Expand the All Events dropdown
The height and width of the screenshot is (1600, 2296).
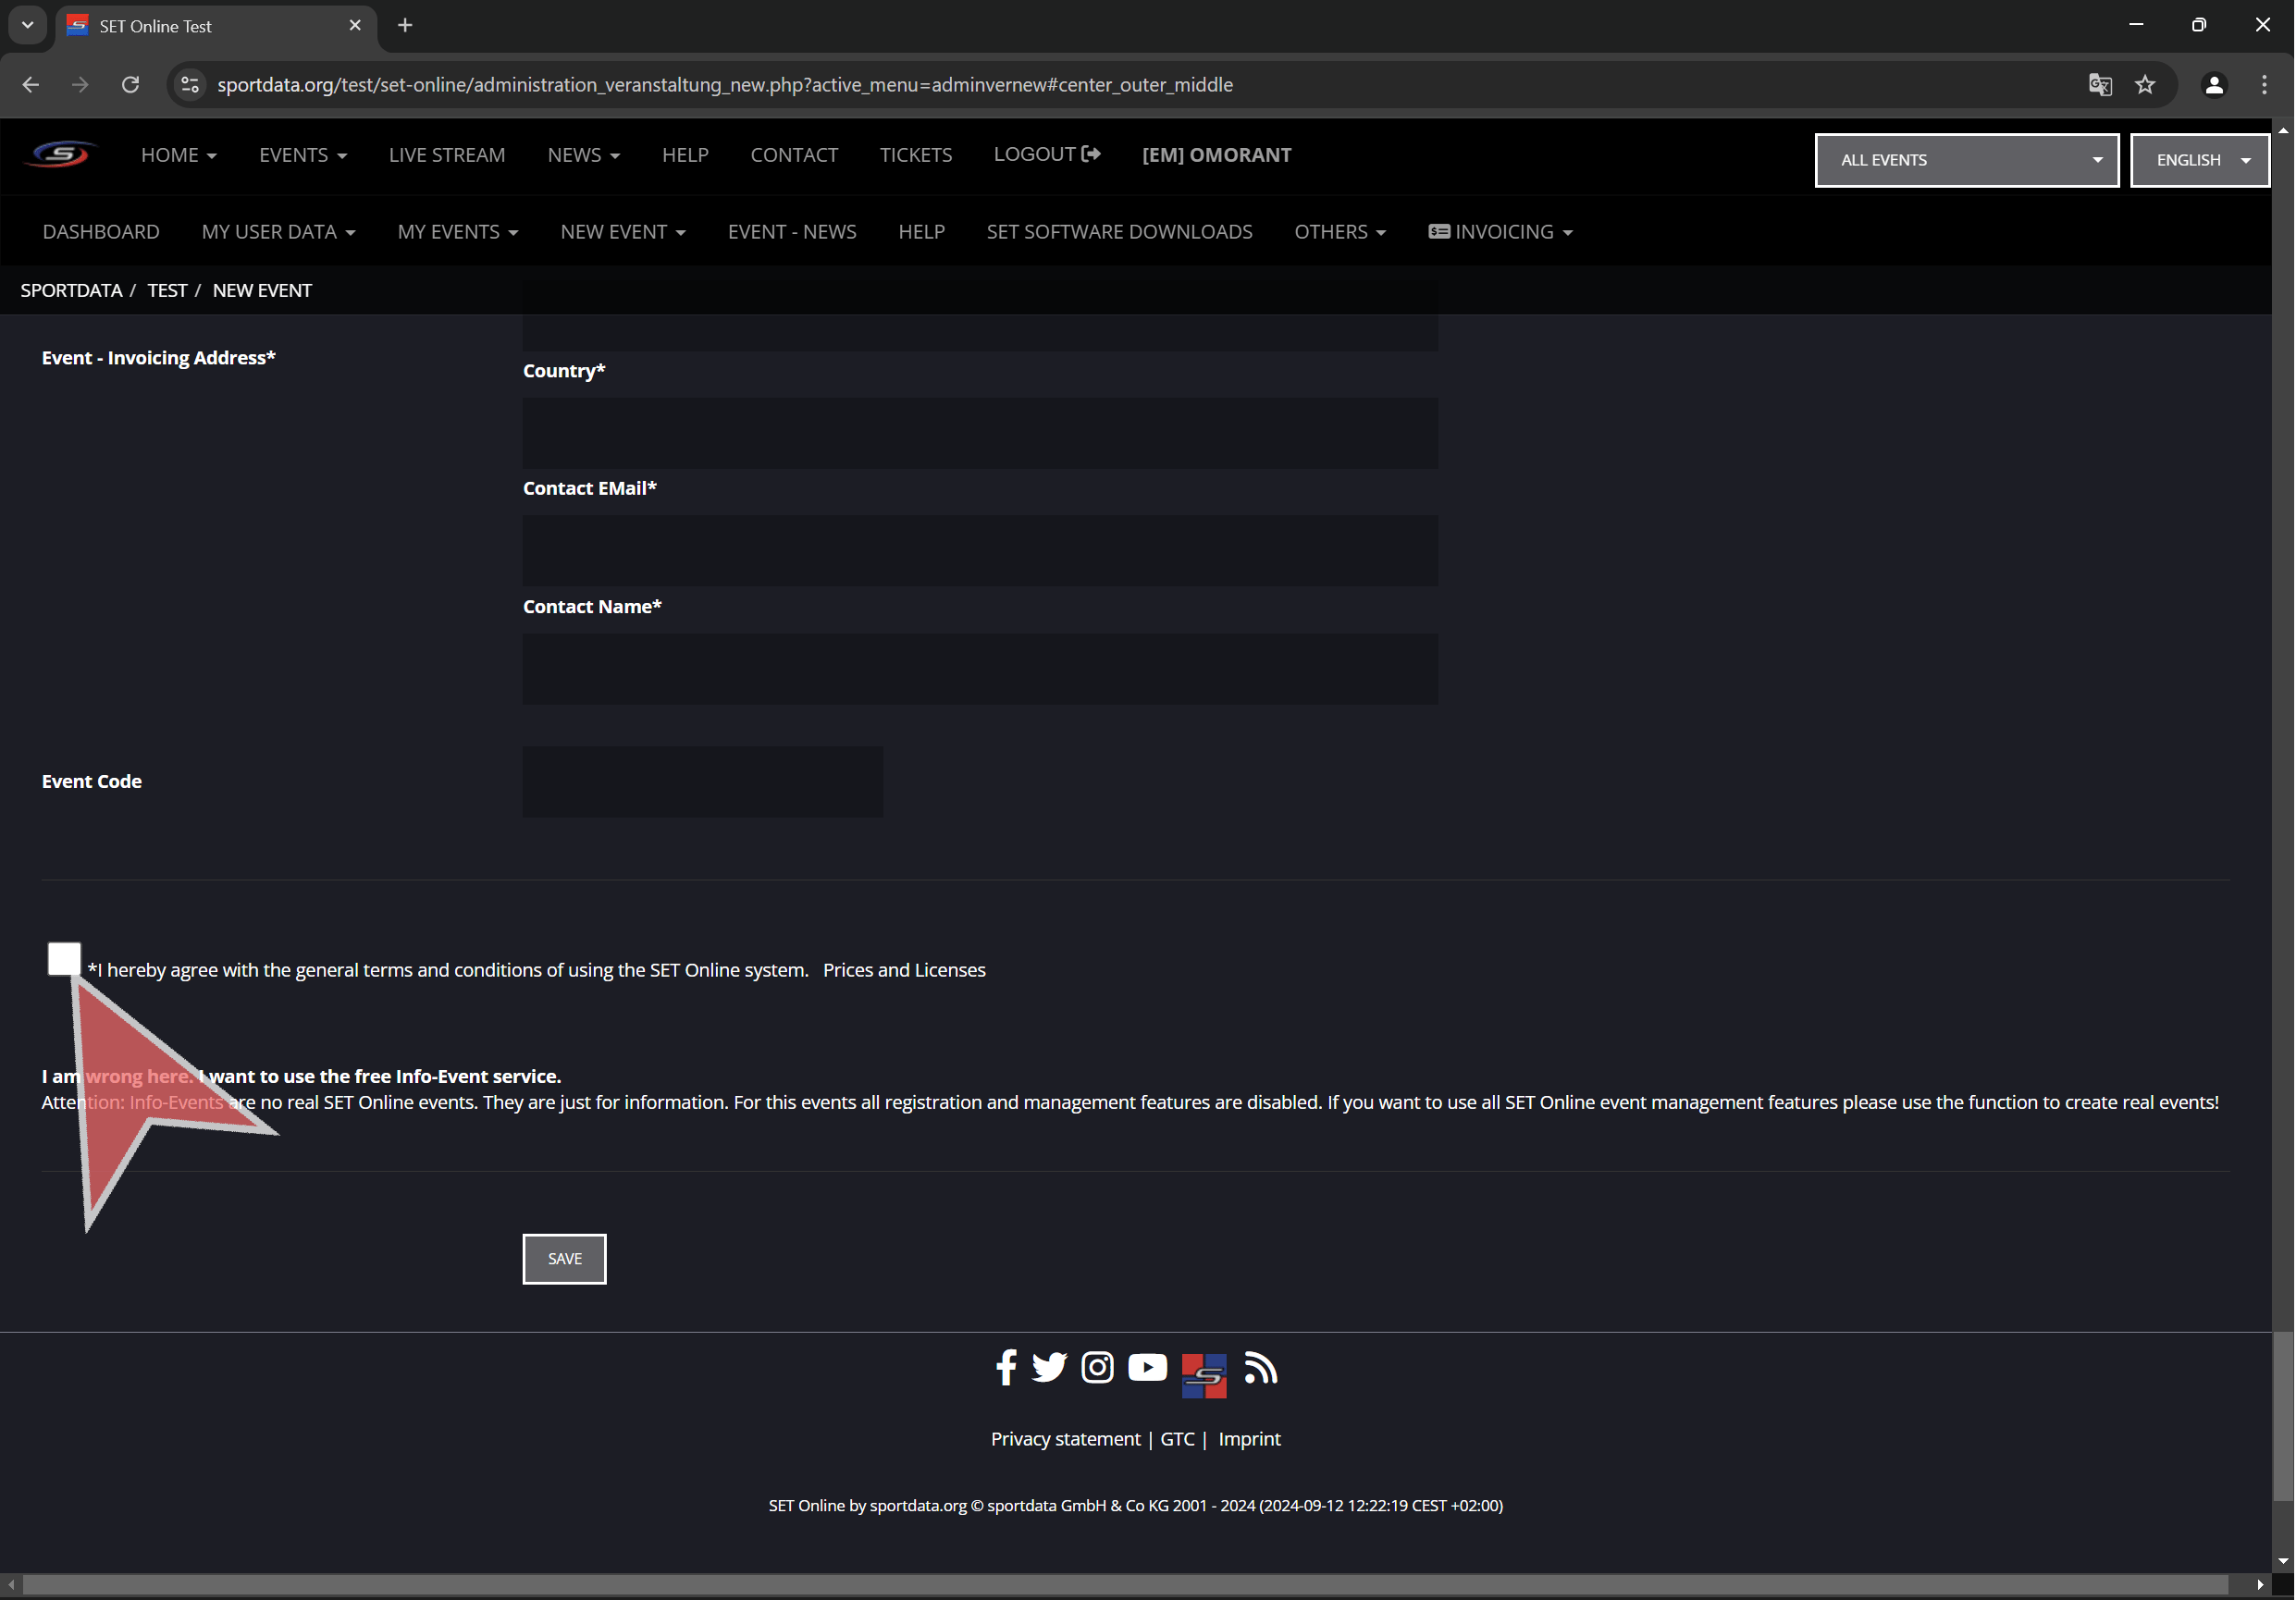pos(1966,160)
